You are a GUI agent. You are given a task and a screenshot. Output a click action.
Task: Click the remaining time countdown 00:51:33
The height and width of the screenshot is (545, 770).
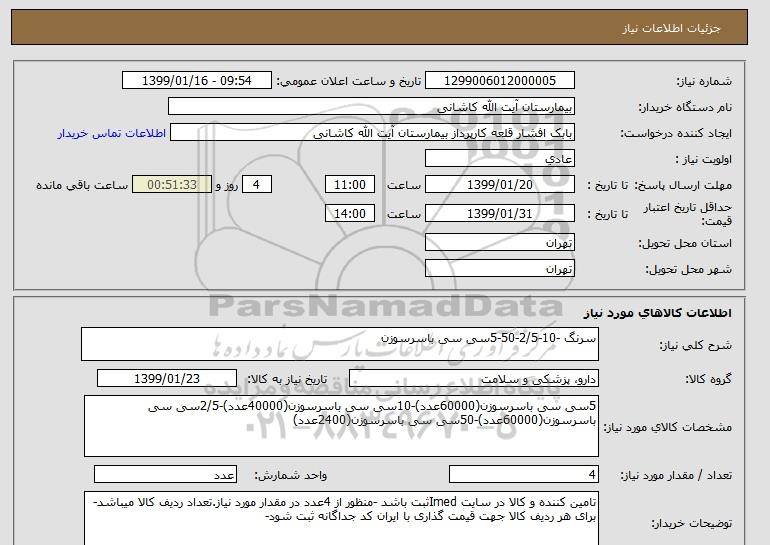click(172, 185)
